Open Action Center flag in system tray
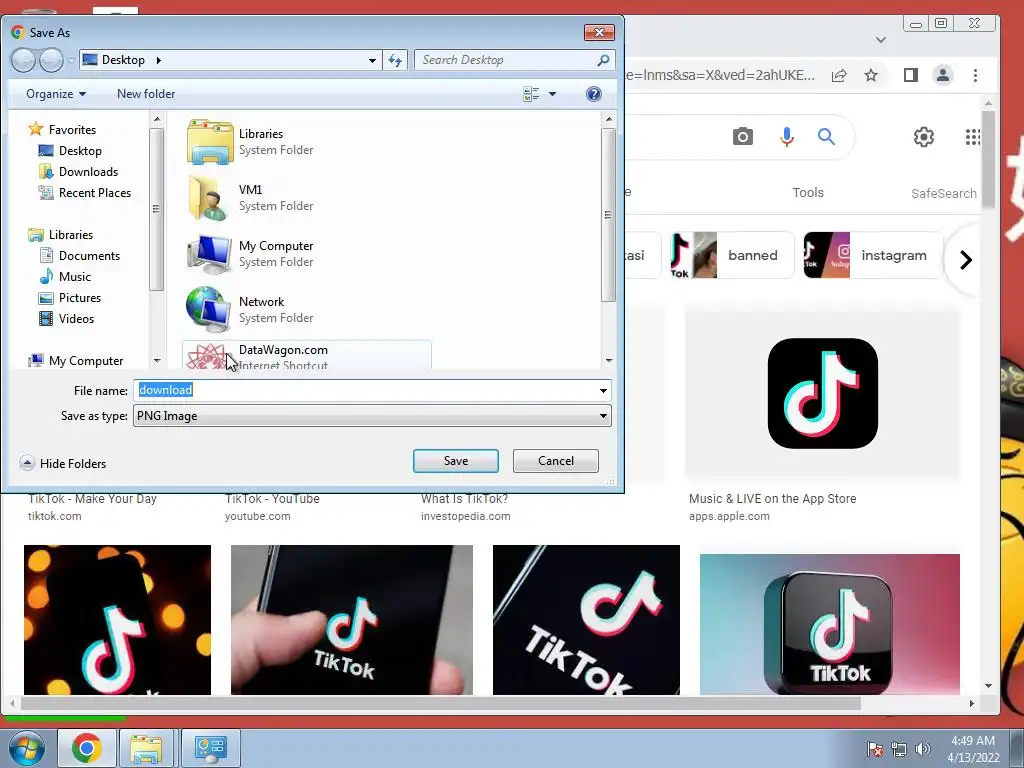The height and width of the screenshot is (768, 1024). click(875, 749)
